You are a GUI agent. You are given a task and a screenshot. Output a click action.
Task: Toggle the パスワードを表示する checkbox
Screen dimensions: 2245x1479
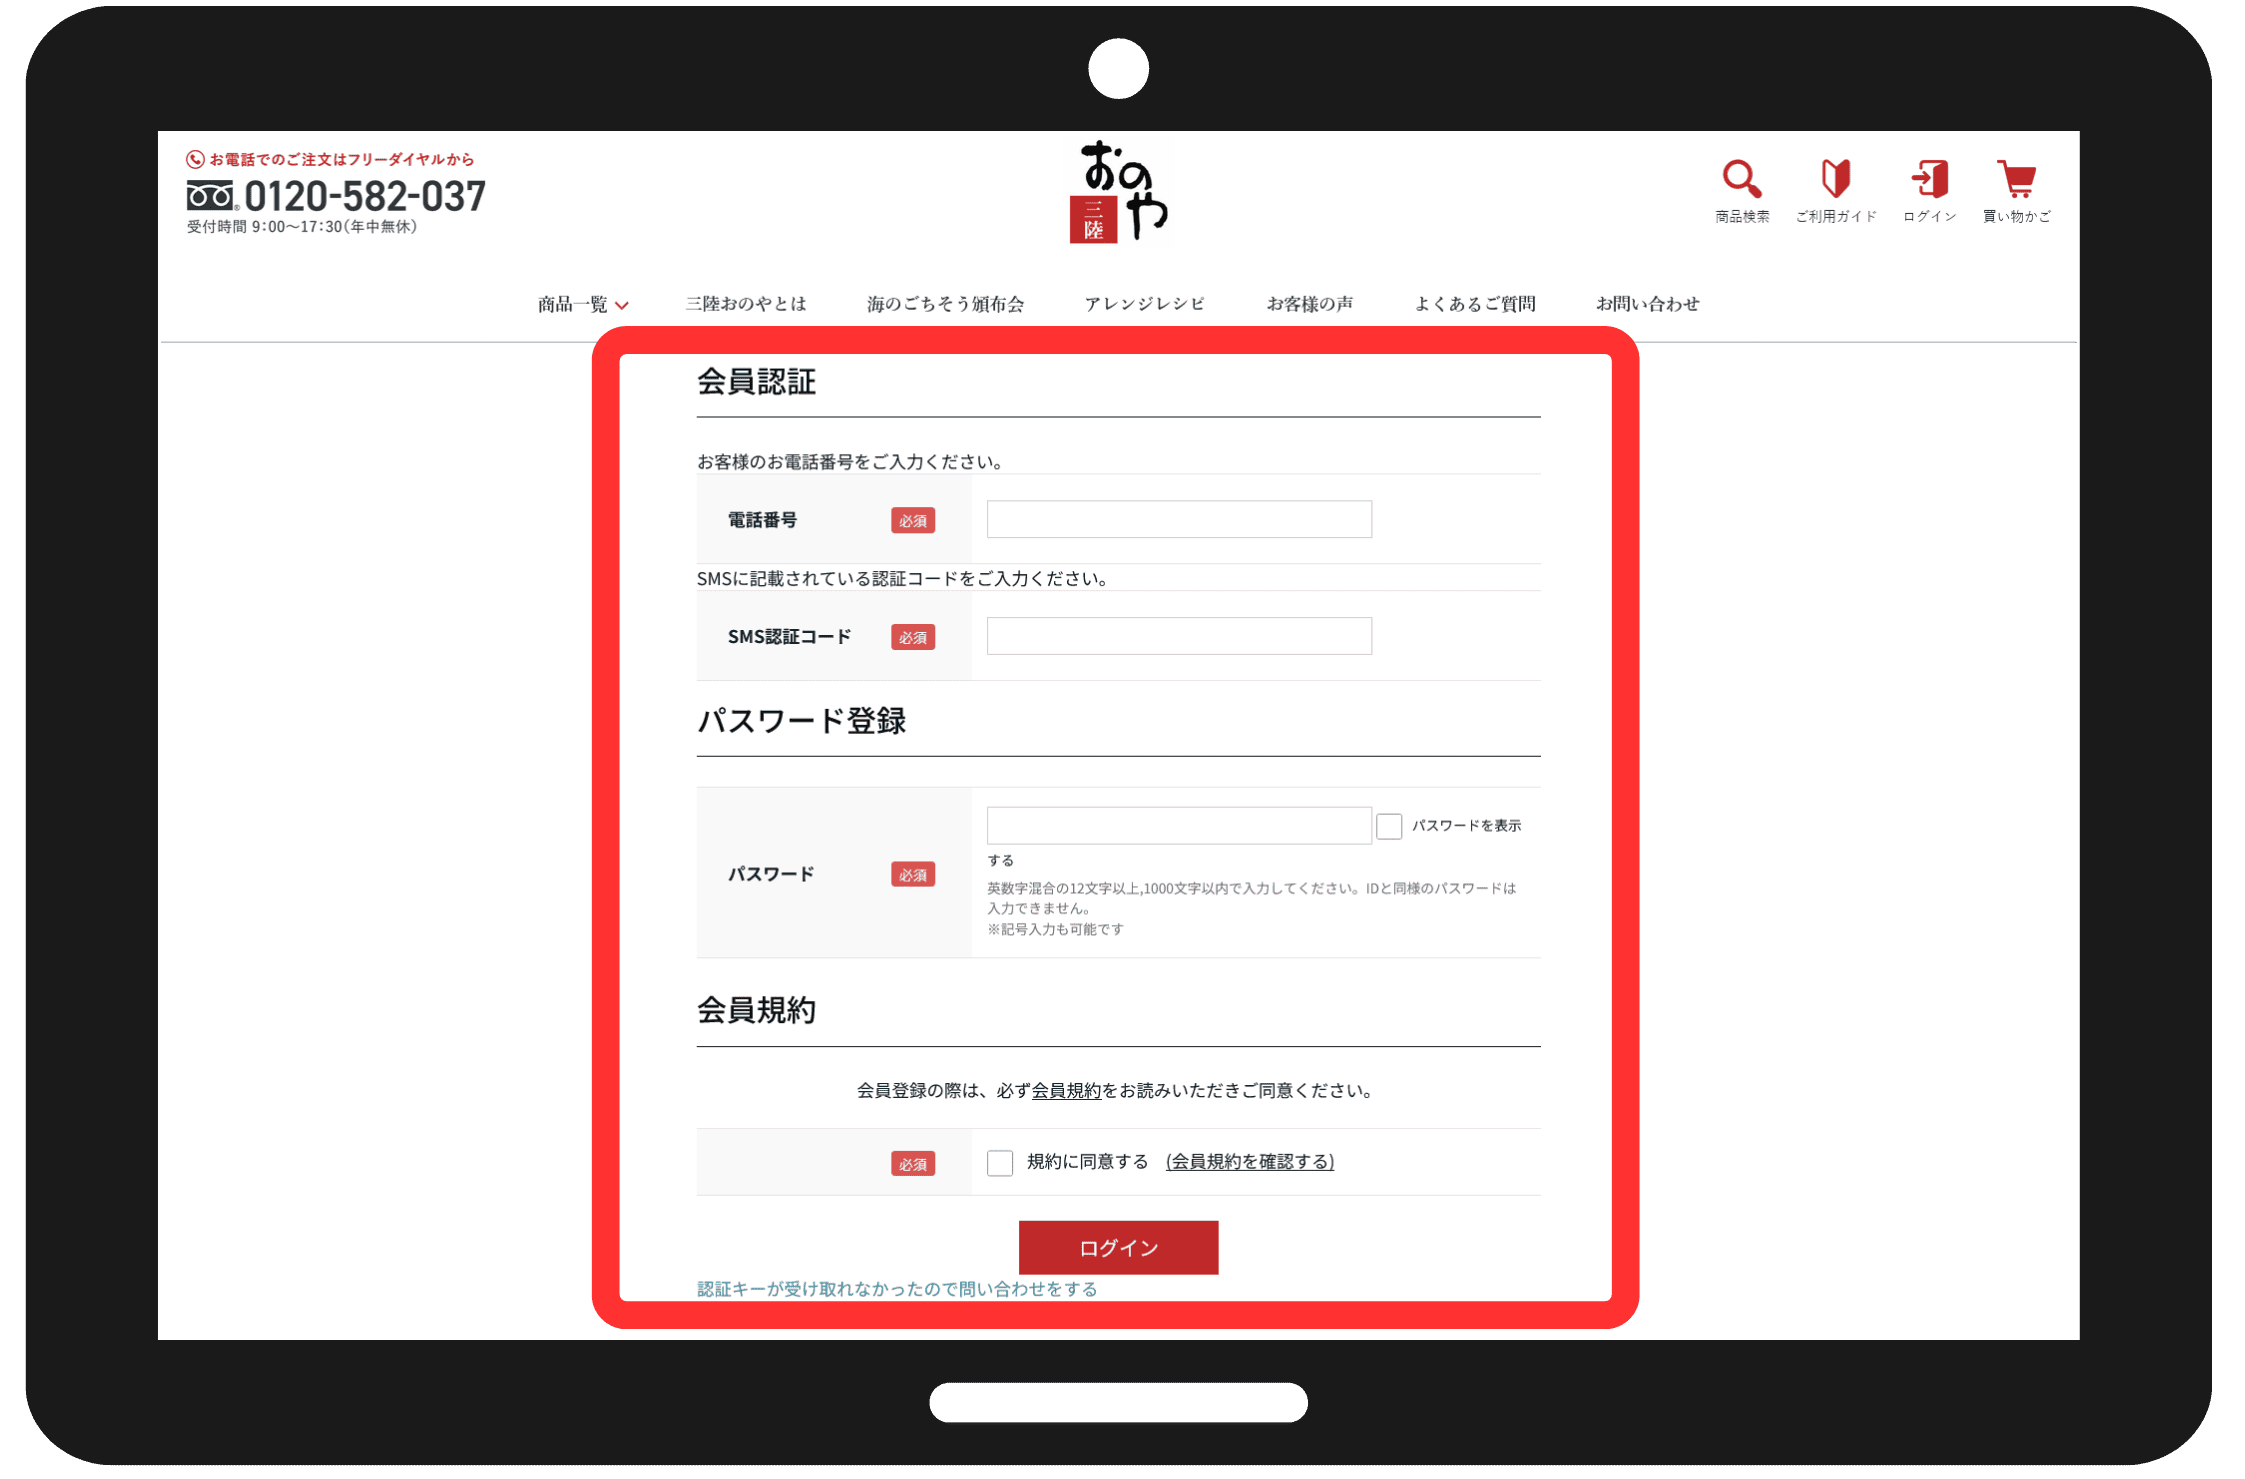click(x=1389, y=826)
